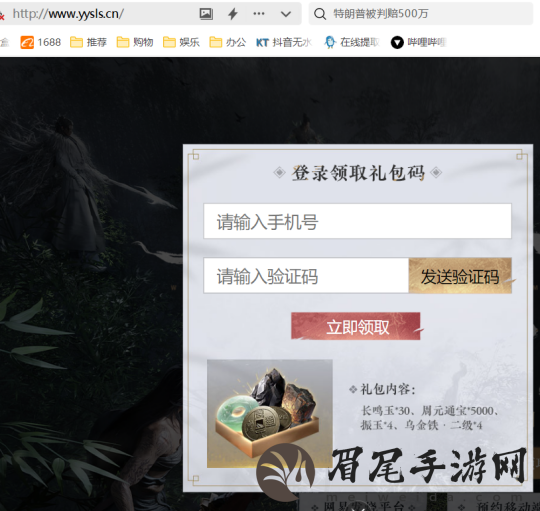The height and width of the screenshot is (511, 540).
Task: Focus the 请输入验证码 verification code field
Action: coord(306,275)
